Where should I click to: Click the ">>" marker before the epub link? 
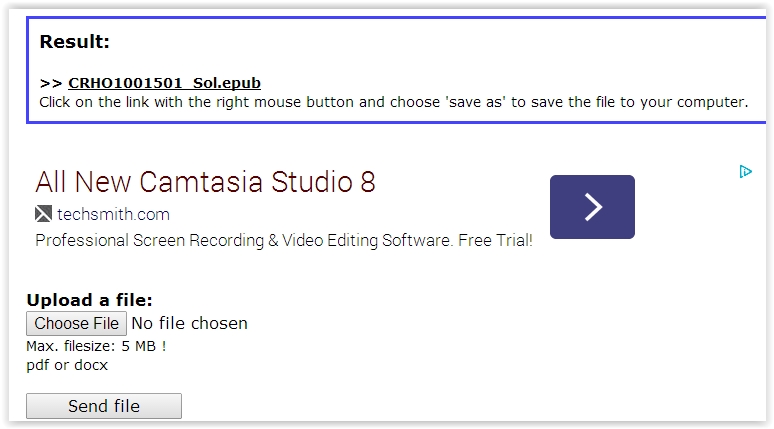pos(51,83)
